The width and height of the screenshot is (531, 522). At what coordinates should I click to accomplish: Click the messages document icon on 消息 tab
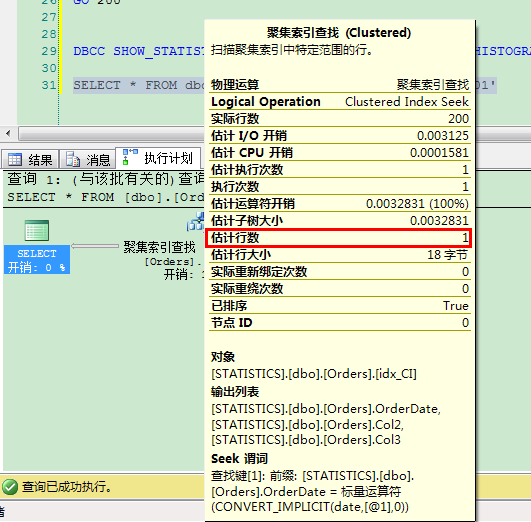click(73, 159)
